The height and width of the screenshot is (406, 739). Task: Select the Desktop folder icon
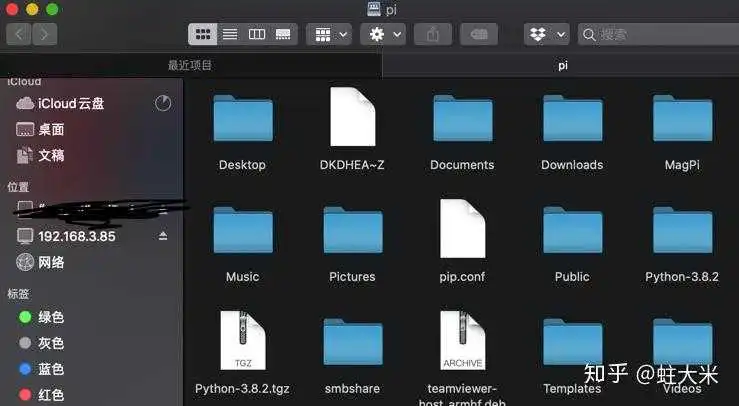tap(243, 118)
